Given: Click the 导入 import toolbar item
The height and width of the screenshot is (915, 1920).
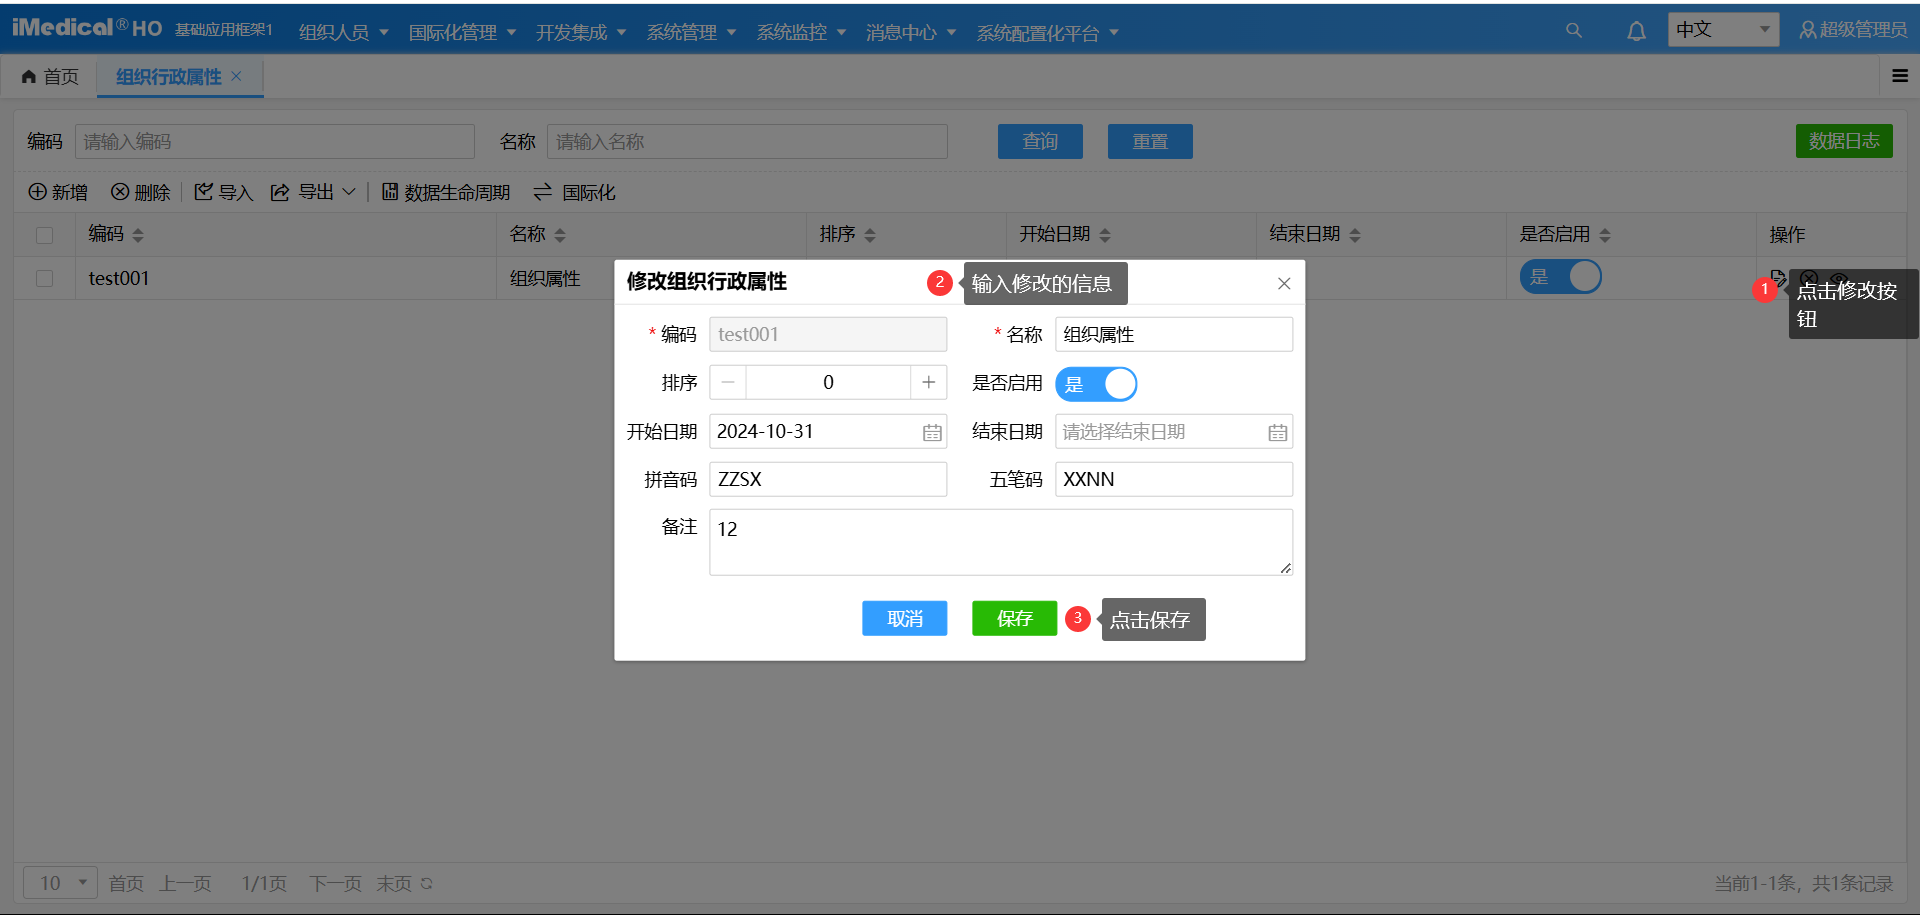Looking at the screenshot, I should [x=223, y=192].
